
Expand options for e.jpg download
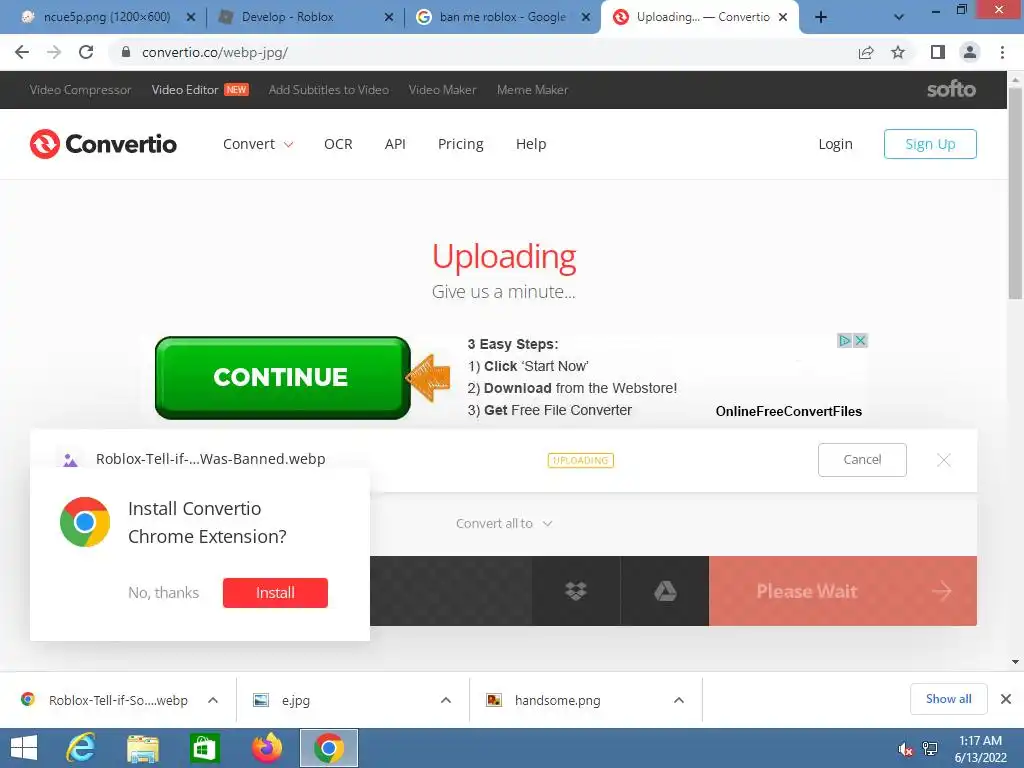pyautogui.click(x=446, y=700)
